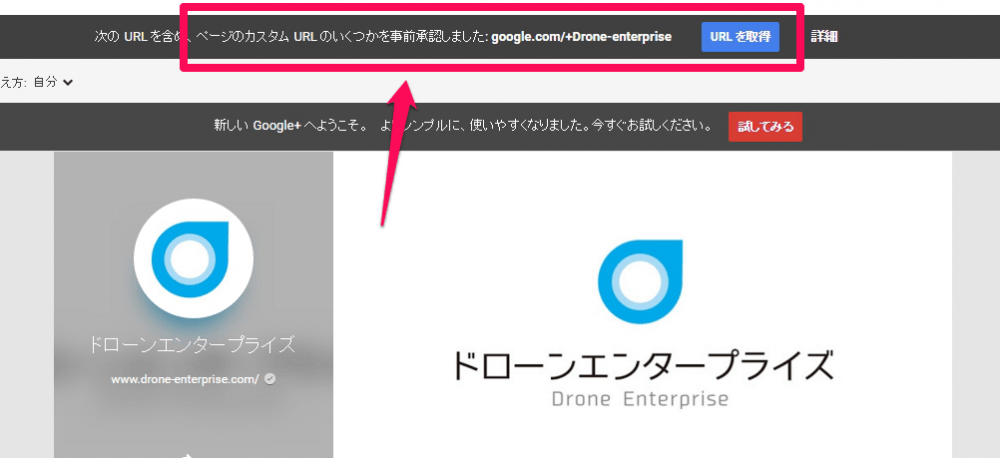
Task: Open the '自分' view-as dropdown
Action: point(53,82)
